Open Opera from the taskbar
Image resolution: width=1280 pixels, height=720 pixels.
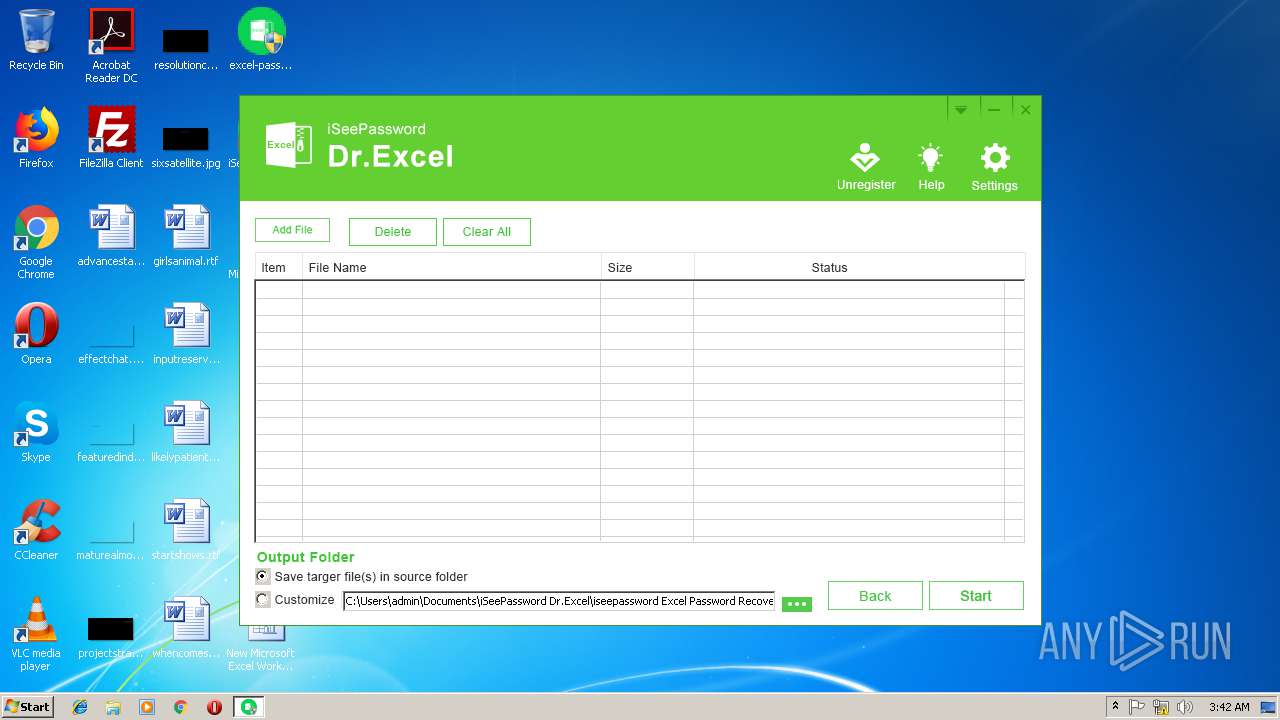click(x=214, y=707)
